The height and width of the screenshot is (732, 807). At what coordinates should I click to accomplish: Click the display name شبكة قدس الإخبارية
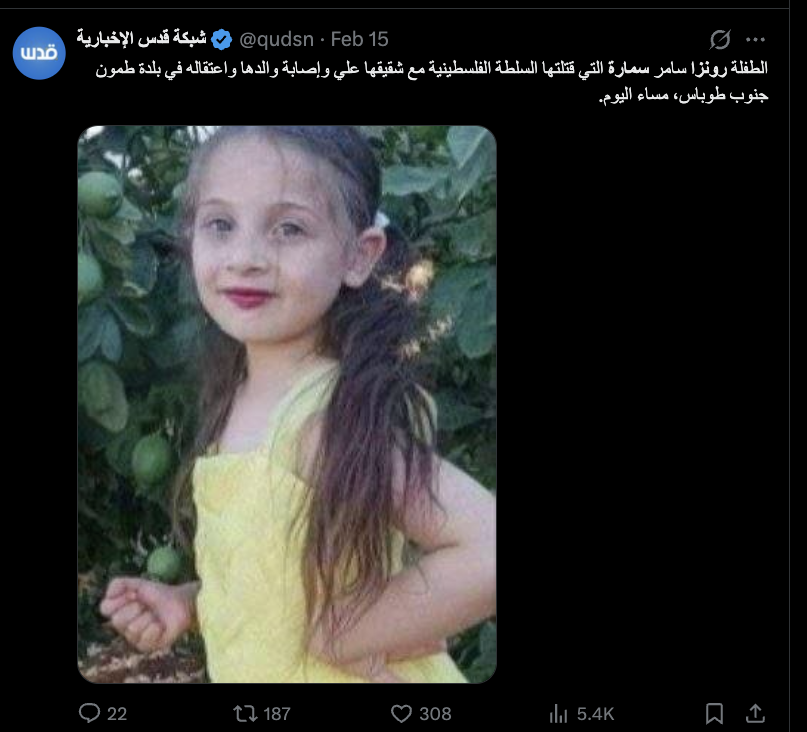(142, 39)
